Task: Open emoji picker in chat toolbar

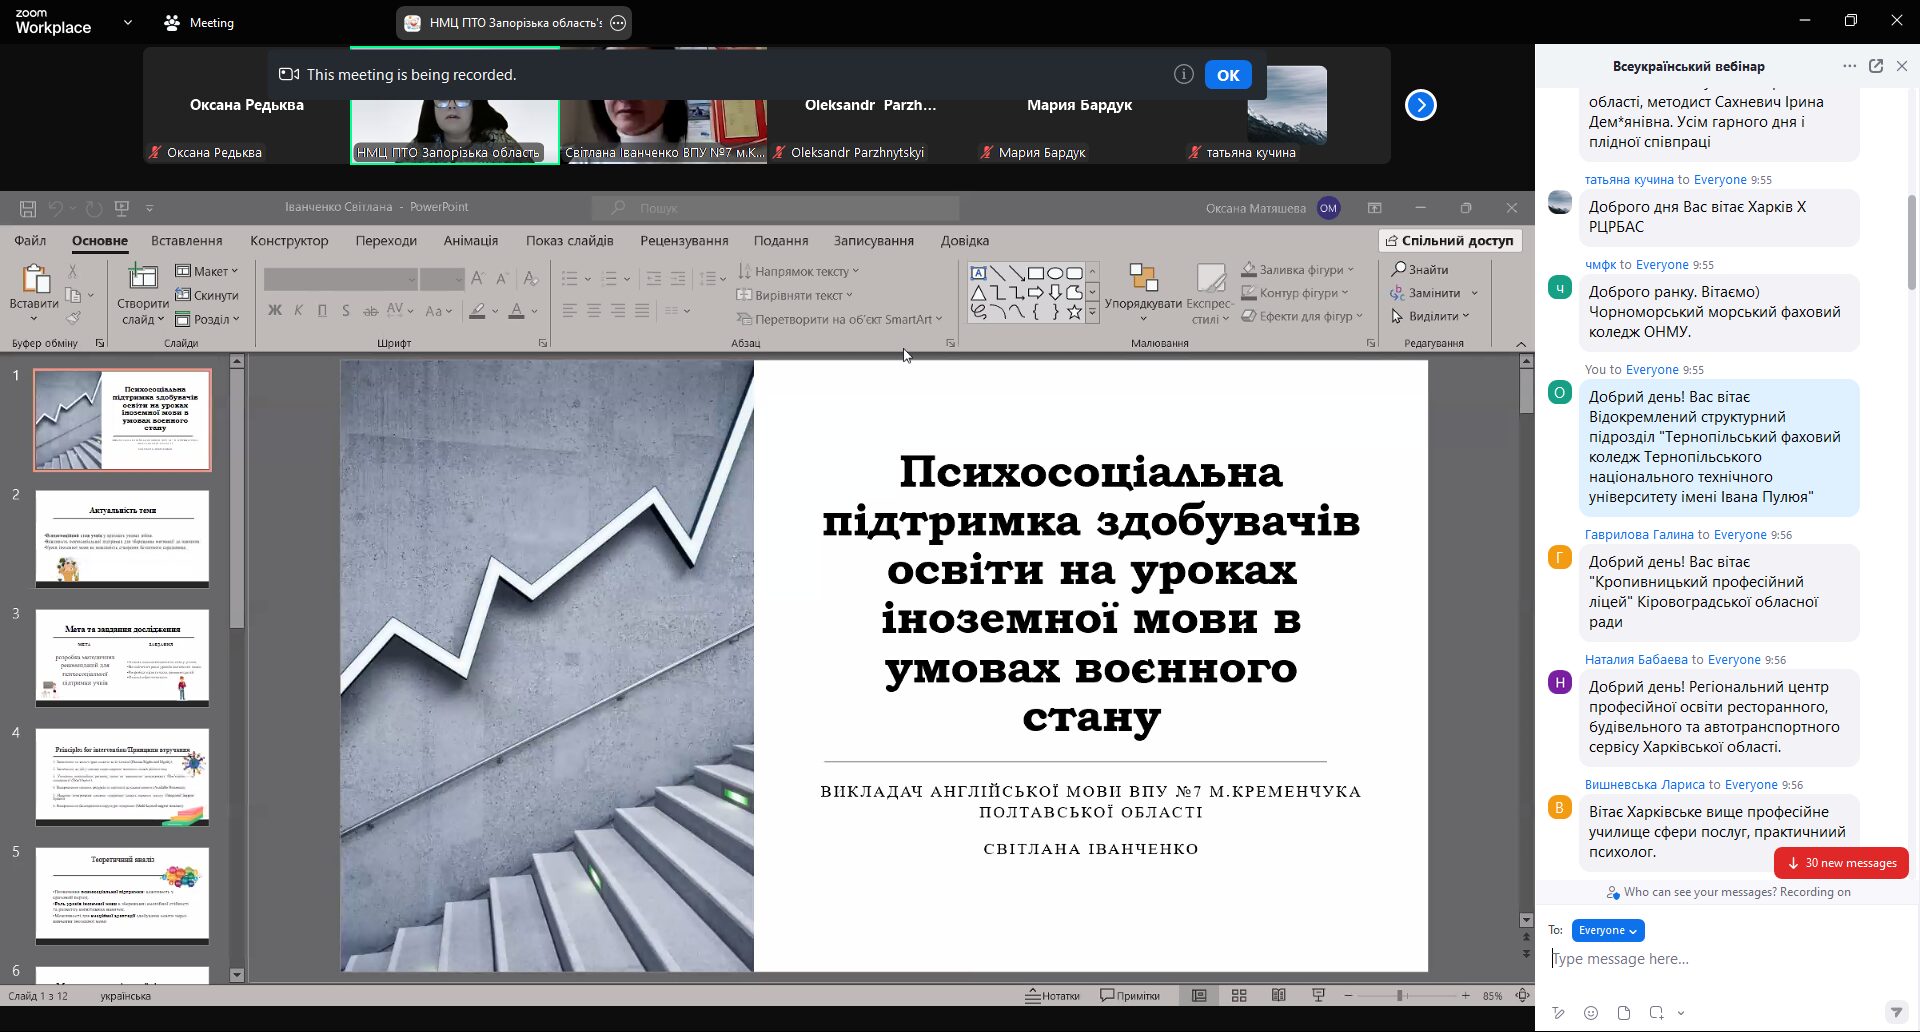Action: pos(1591,1013)
